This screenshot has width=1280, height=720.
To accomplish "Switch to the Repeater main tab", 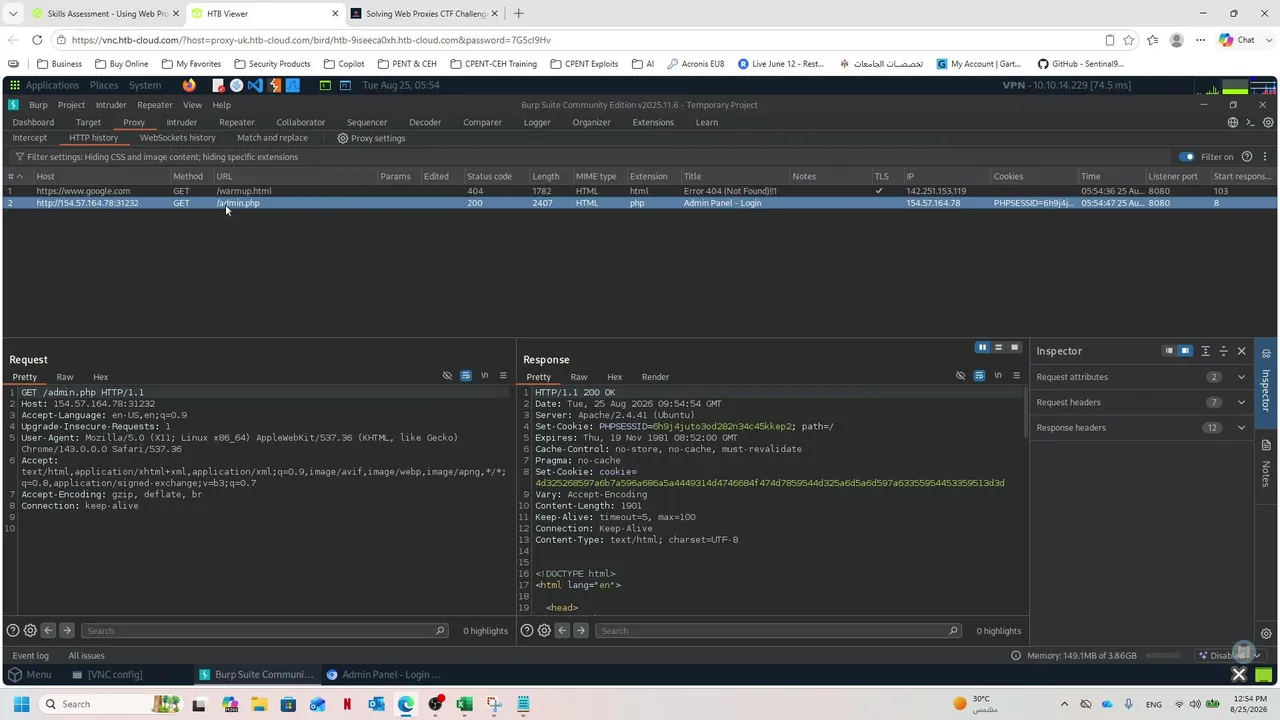I will click(x=237, y=122).
